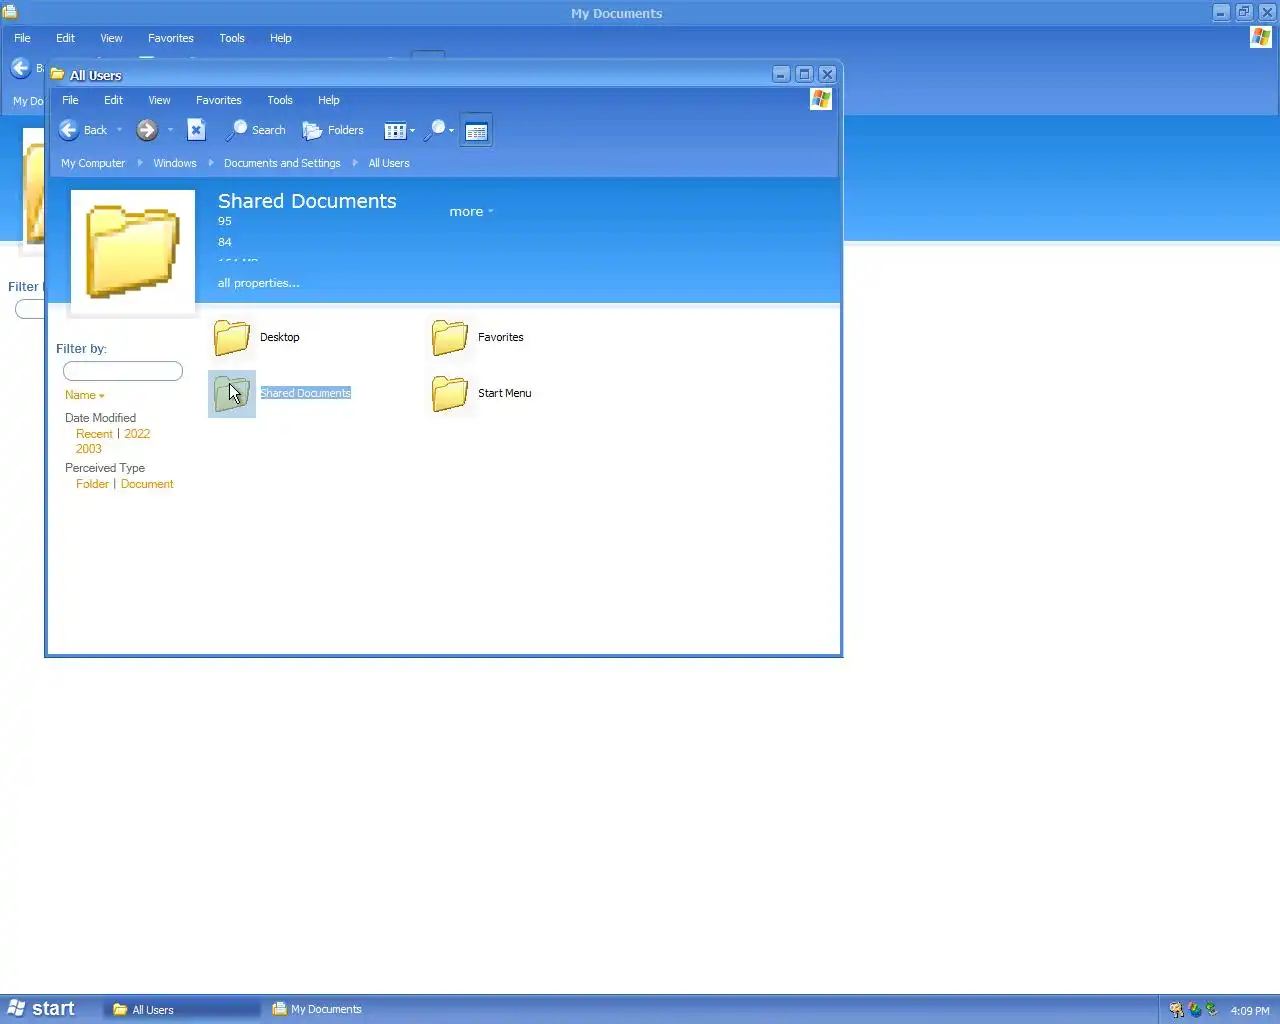
Task: Open the Back history dropdown arrow
Action: [x=119, y=130]
